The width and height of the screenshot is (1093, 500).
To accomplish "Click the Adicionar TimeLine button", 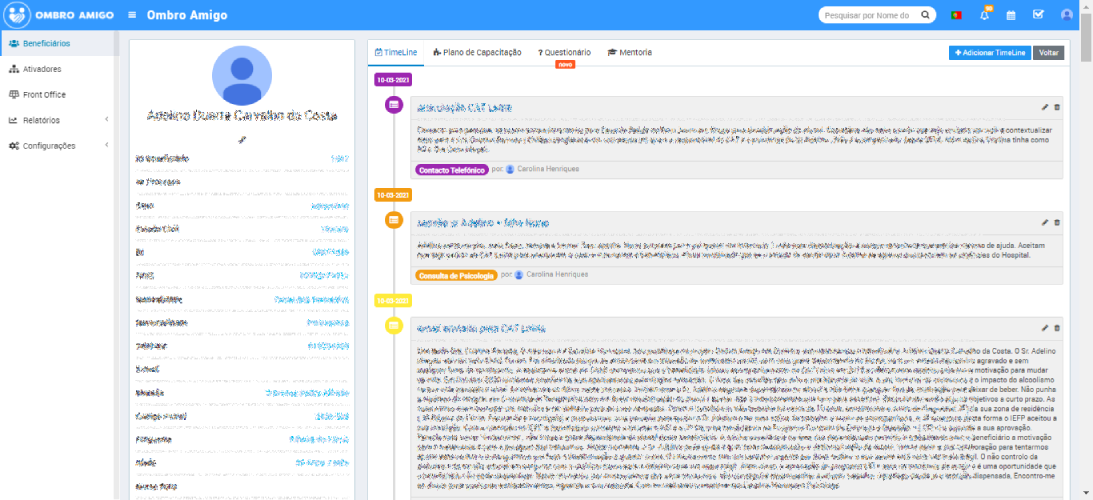I will pyautogui.click(x=989, y=52).
